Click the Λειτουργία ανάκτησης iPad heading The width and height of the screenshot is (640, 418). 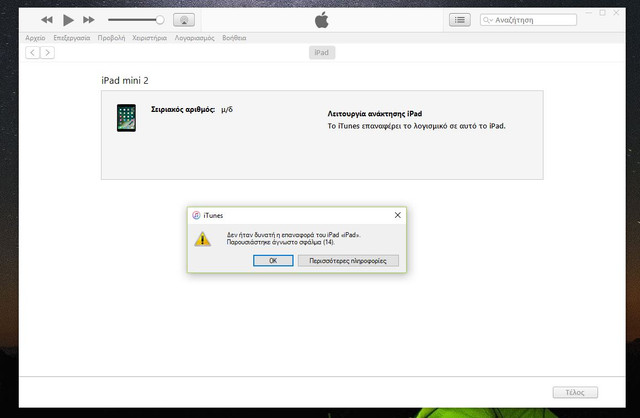tap(375, 114)
